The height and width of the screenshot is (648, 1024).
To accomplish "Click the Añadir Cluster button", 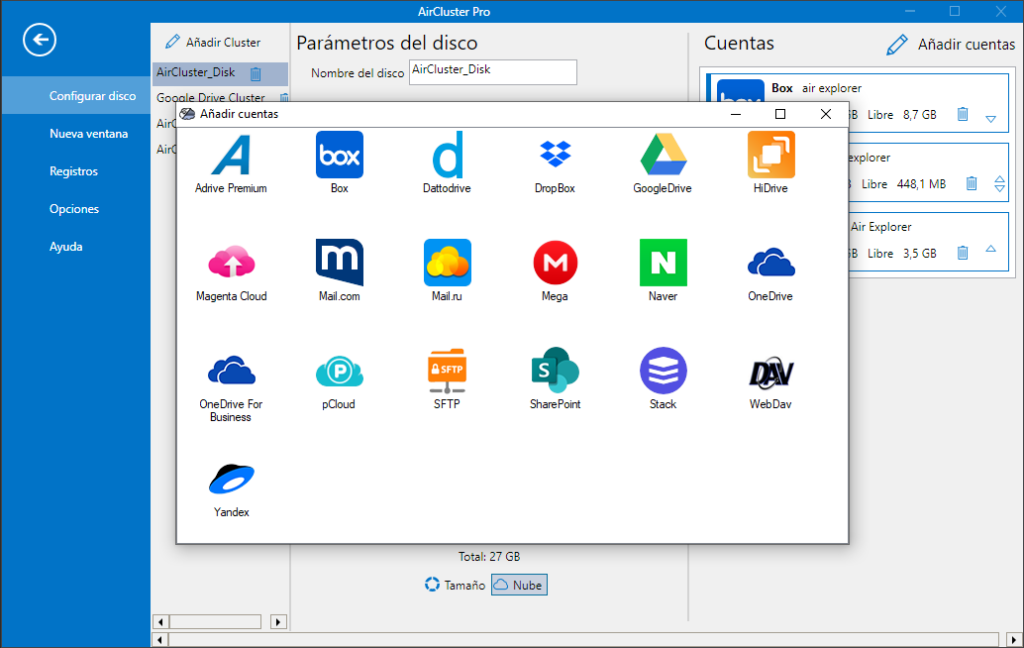I will pyautogui.click(x=213, y=42).
